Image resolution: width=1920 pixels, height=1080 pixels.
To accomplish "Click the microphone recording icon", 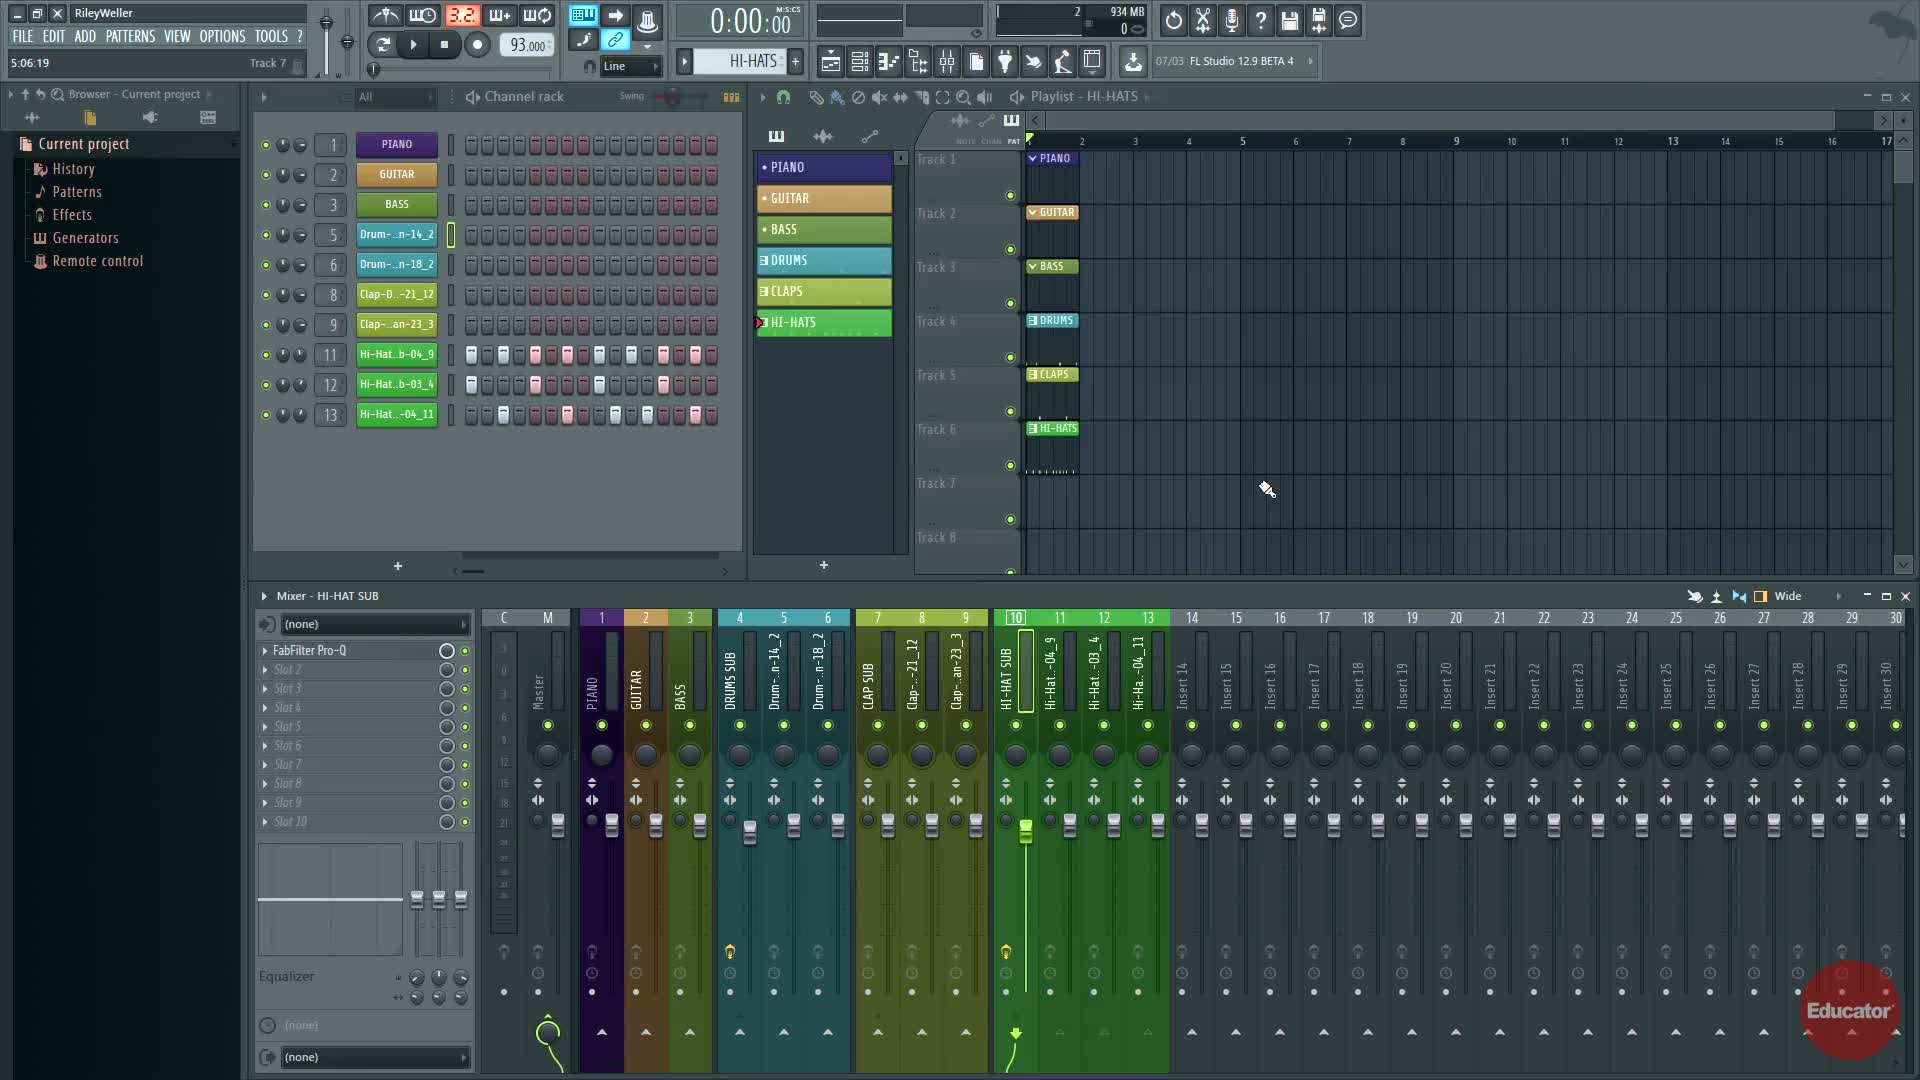I will pyautogui.click(x=1232, y=20).
